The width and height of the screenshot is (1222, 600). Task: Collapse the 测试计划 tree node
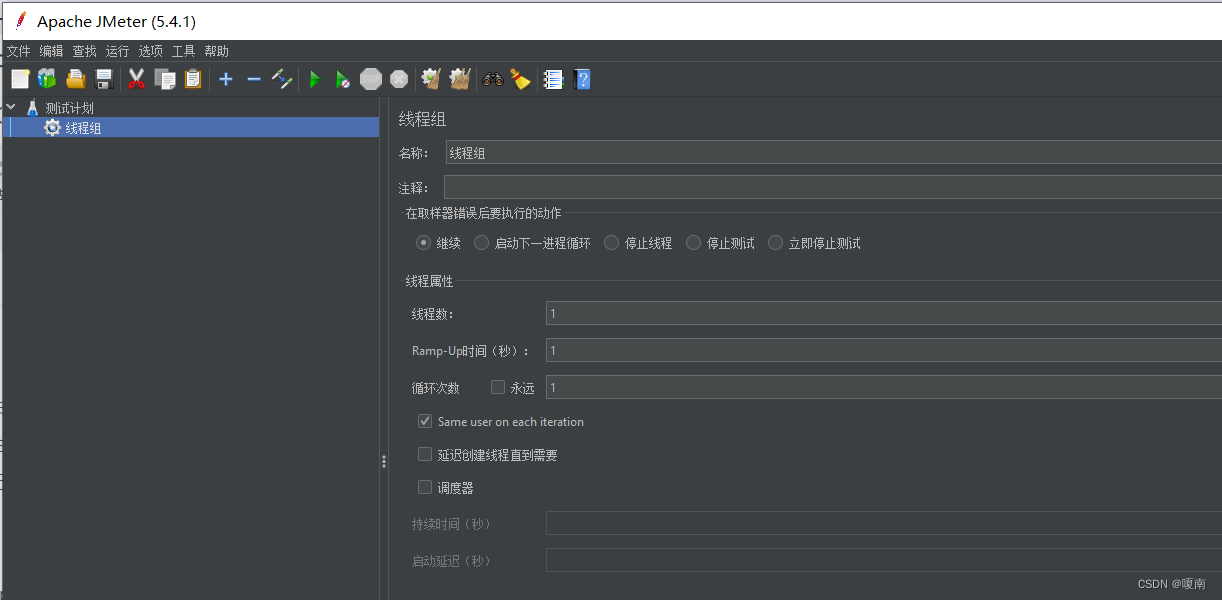click(x=11, y=107)
